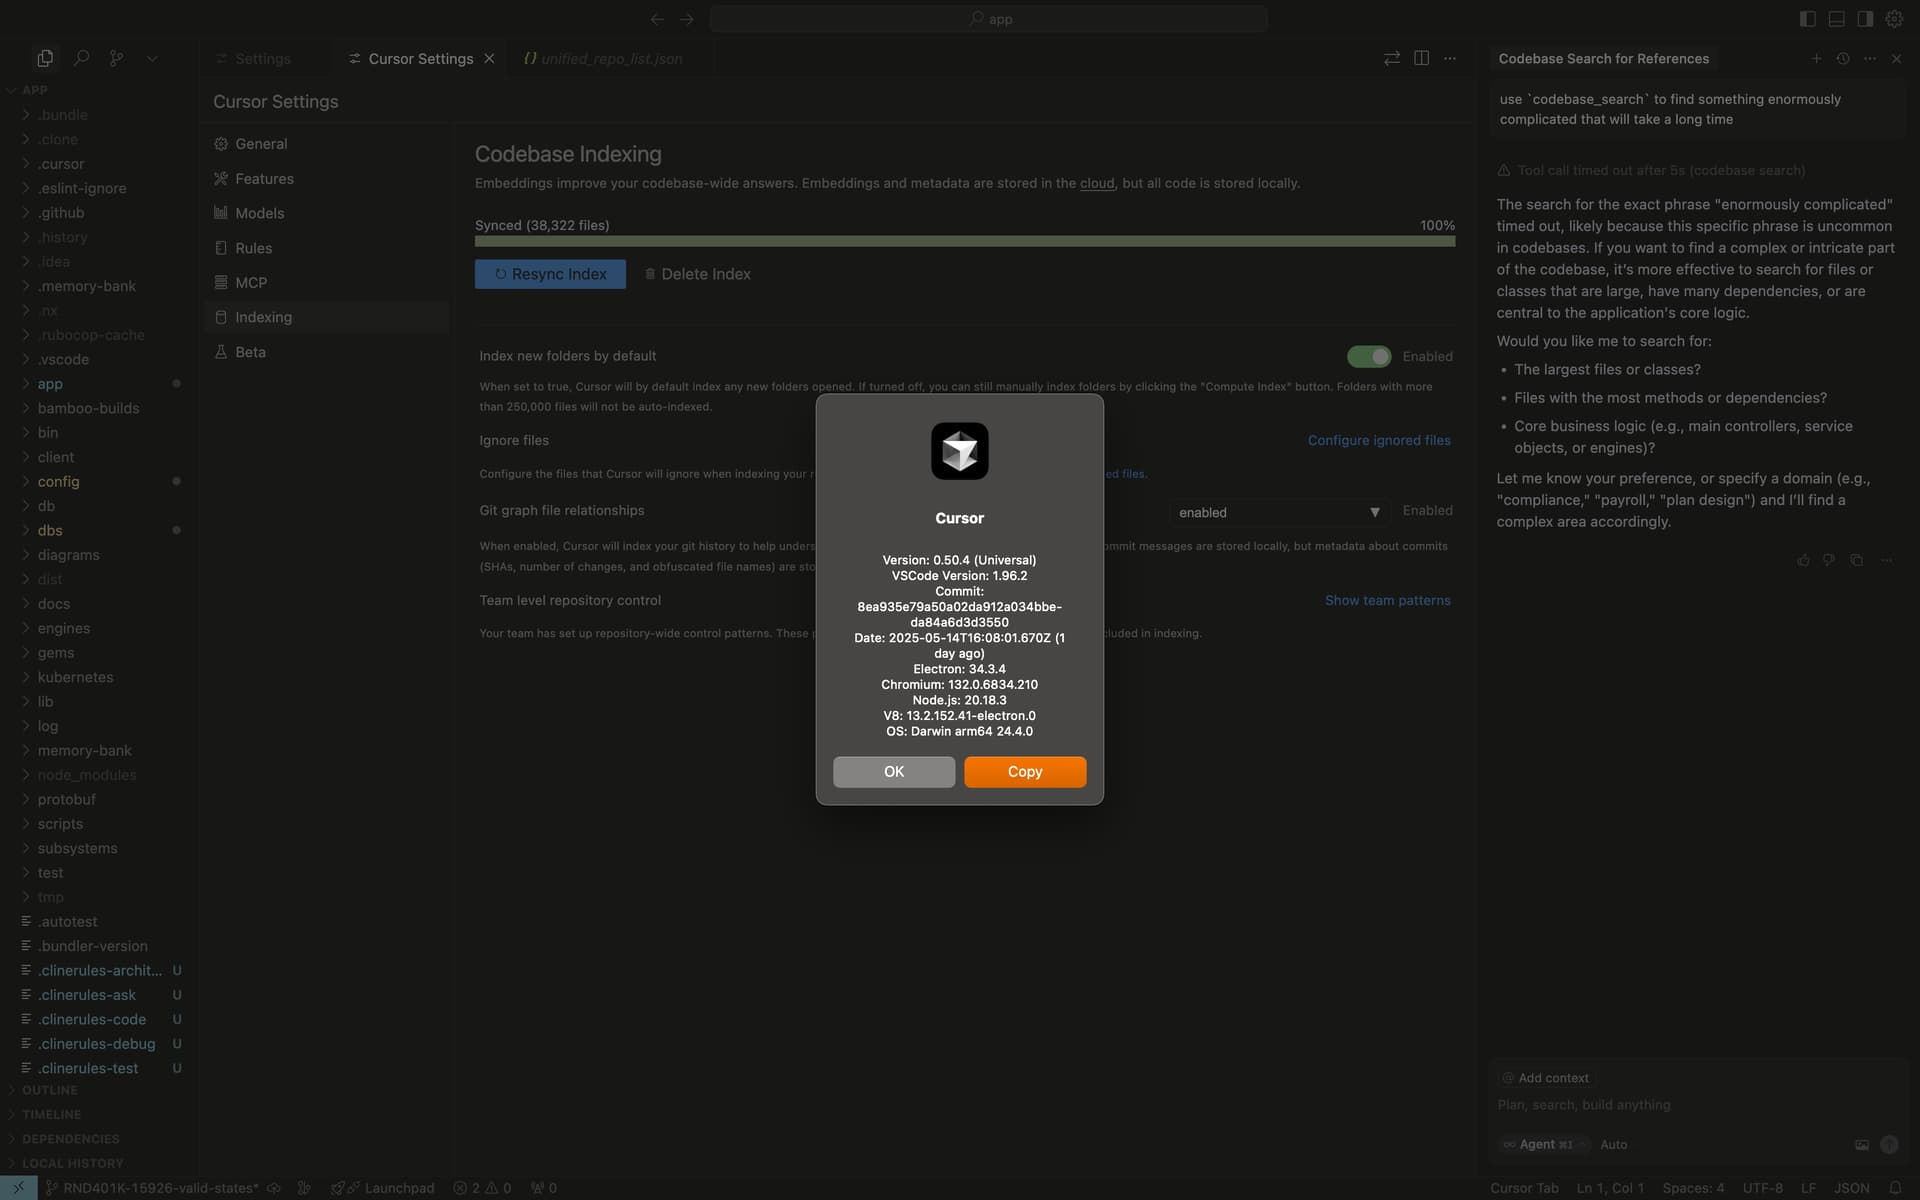Click the top command search field

(x=989, y=19)
